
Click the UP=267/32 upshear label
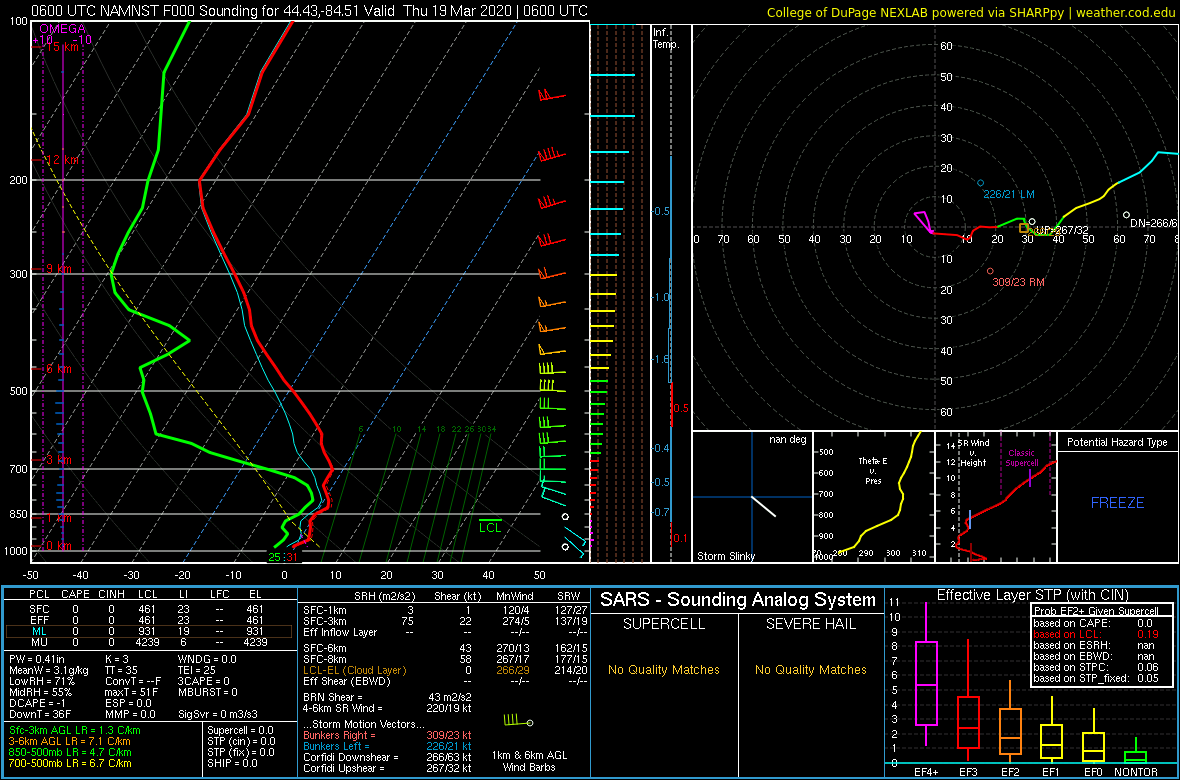1063,230
